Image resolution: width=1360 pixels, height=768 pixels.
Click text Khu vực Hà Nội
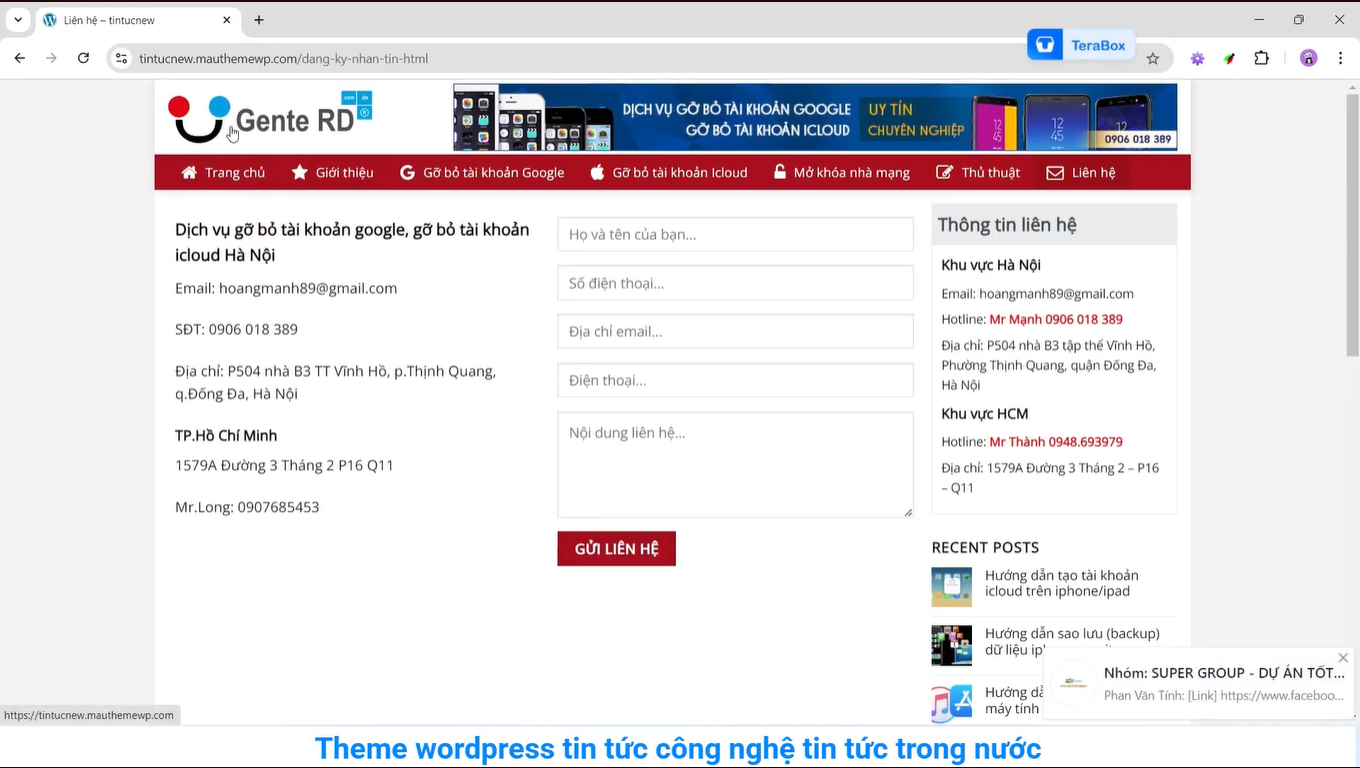991,265
